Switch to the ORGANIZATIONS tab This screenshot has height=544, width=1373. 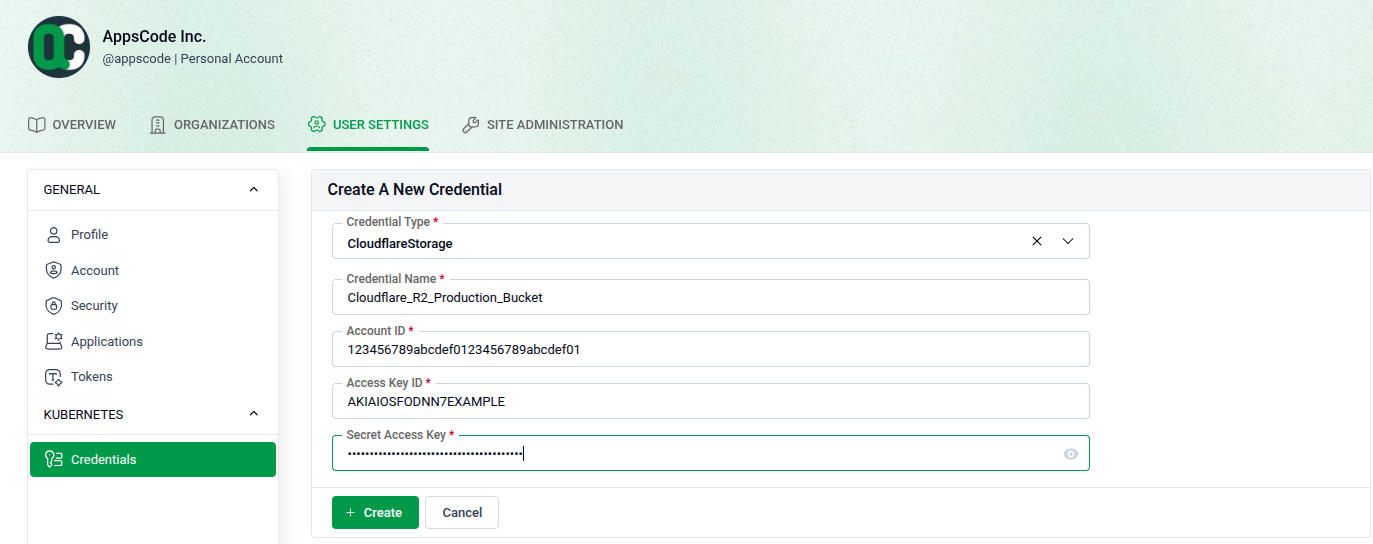(x=212, y=125)
